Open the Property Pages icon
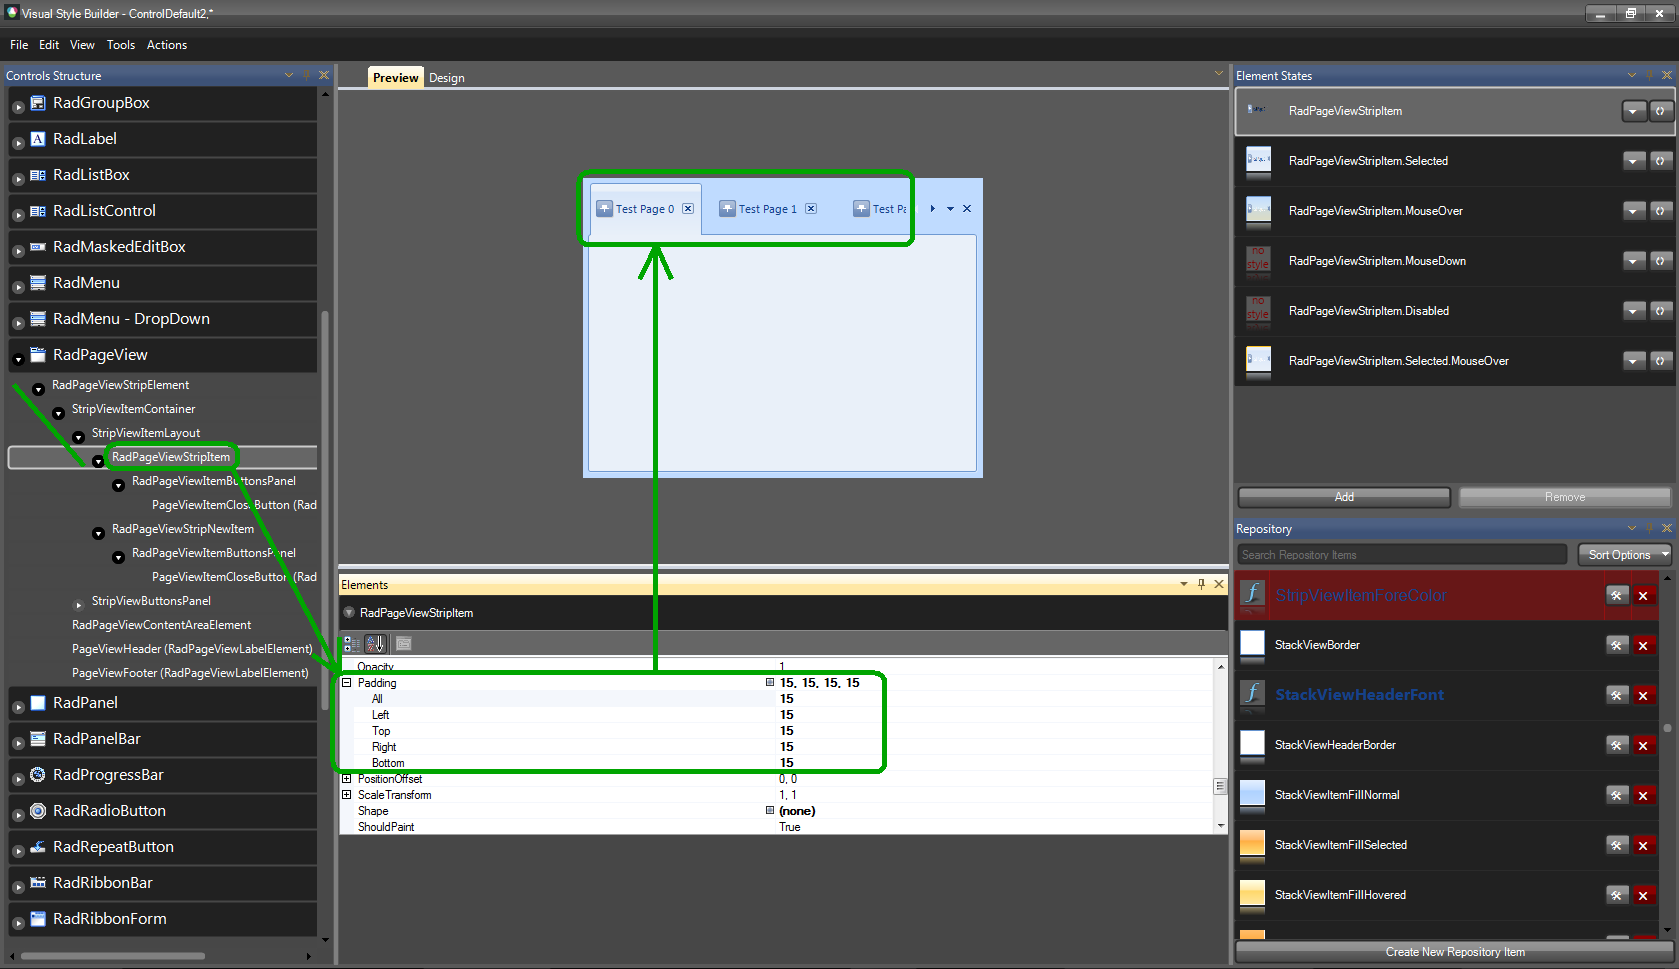Screen dimensions: 1679x969 pos(404,644)
